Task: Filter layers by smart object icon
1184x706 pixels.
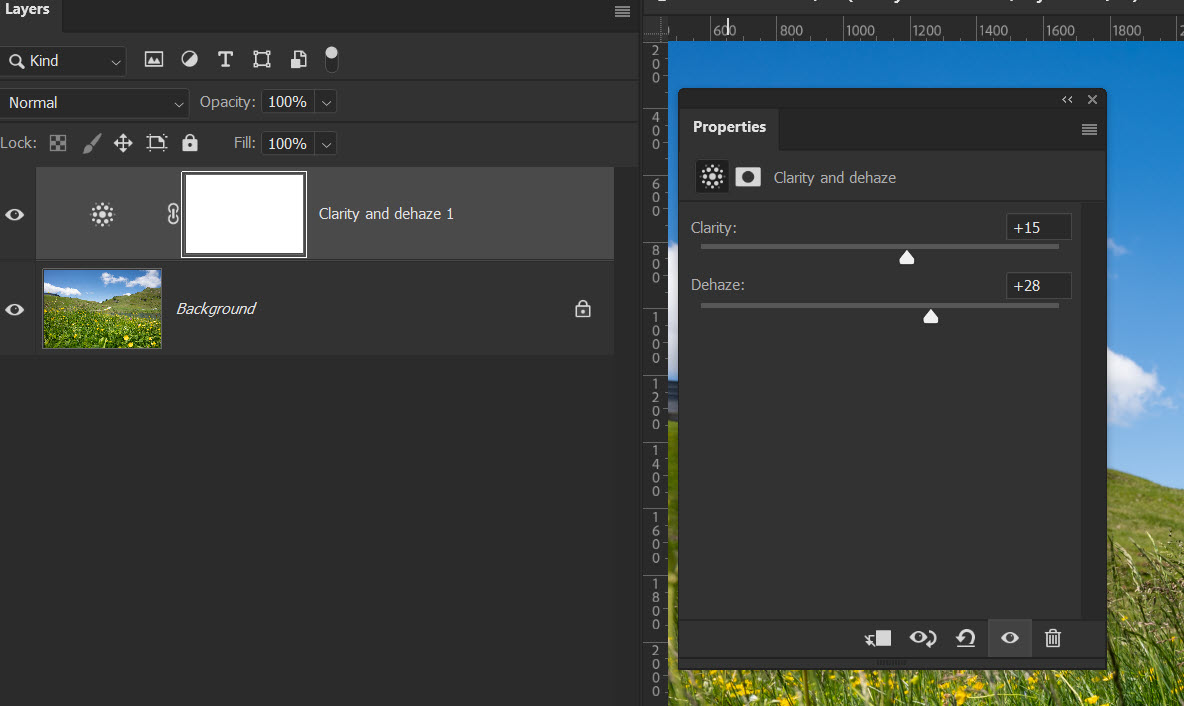Action: click(x=298, y=60)
